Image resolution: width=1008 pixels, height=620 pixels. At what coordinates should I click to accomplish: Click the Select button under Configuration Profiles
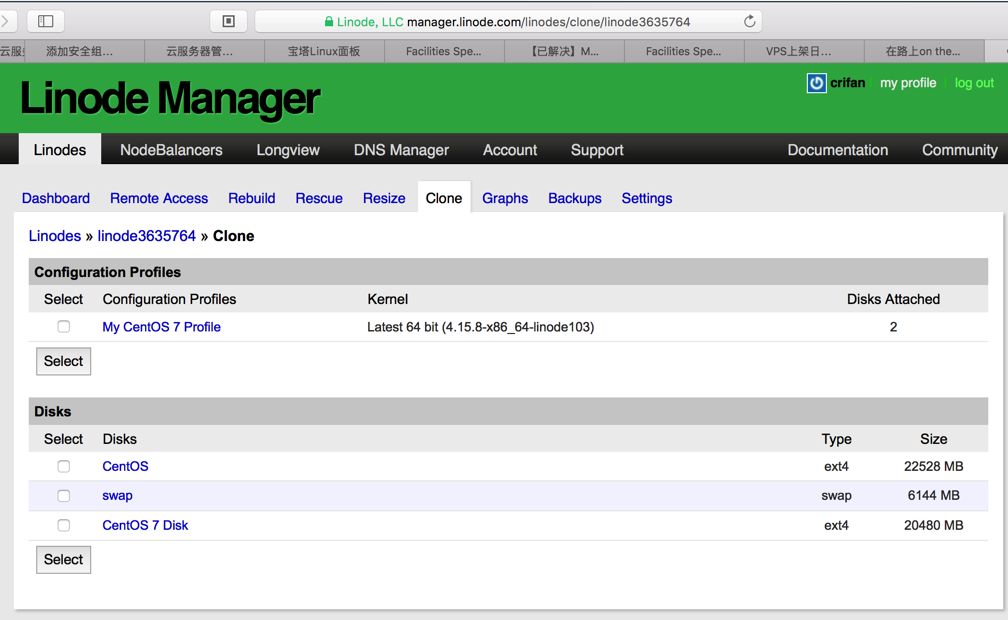tap(64, 361)
